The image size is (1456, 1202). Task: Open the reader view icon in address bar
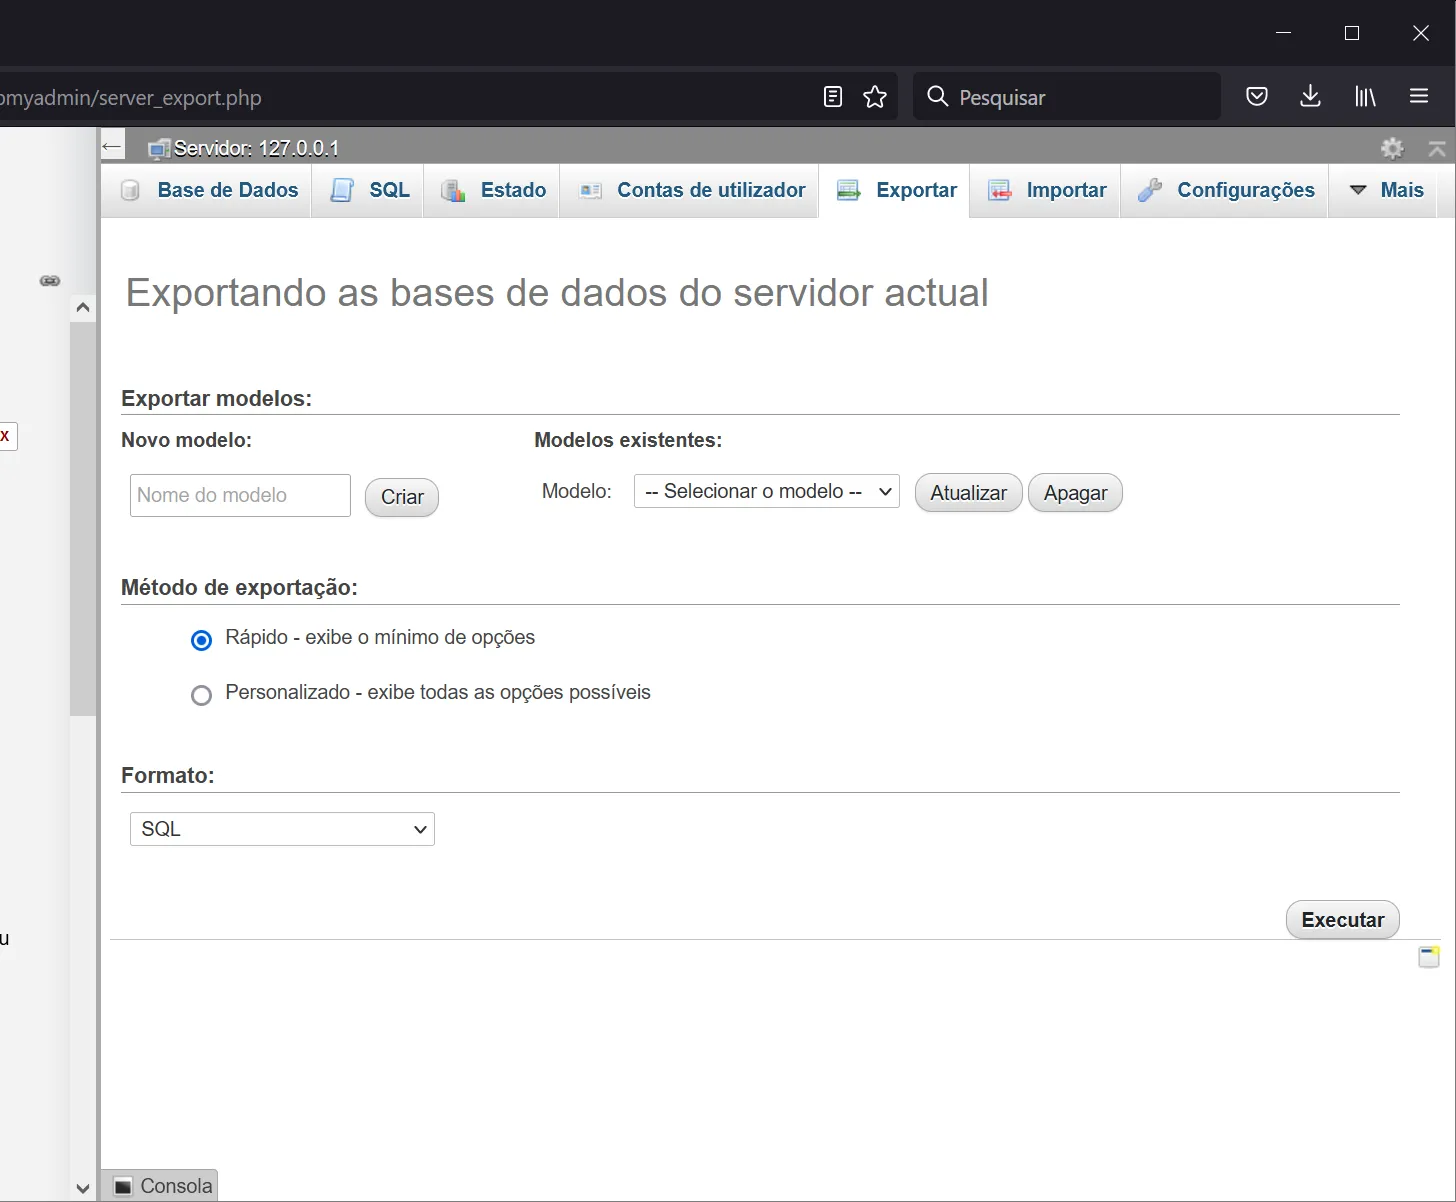tap(833, 97)
